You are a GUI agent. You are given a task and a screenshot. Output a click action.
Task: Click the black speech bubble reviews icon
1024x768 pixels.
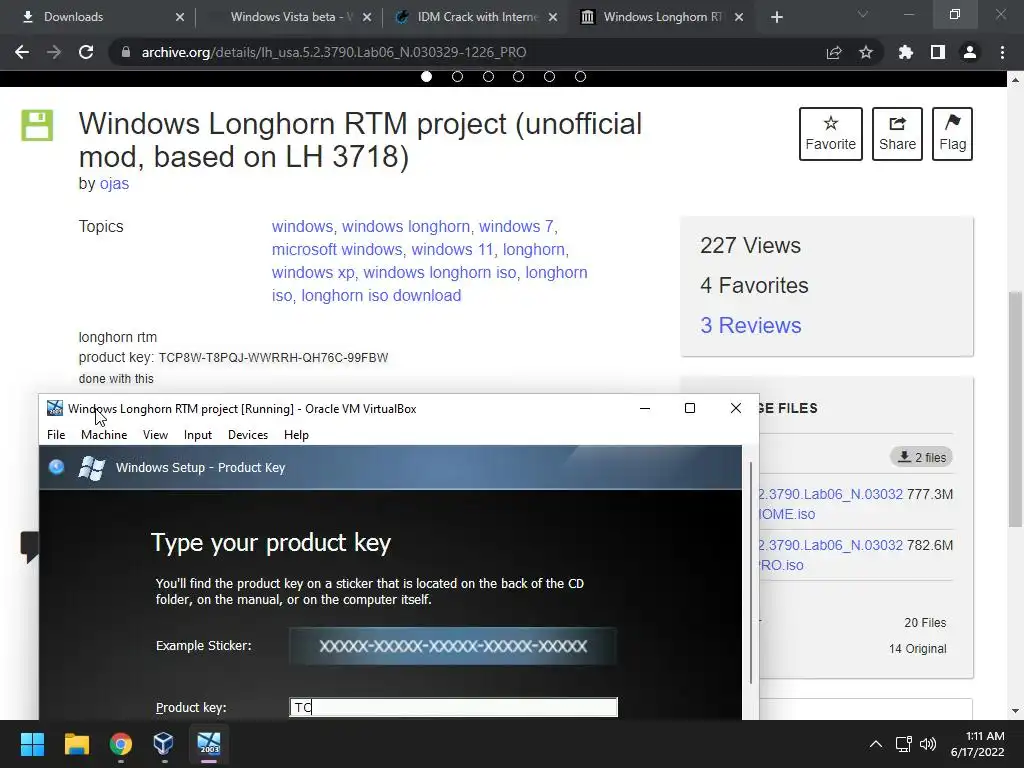click(x=29, y=547)
